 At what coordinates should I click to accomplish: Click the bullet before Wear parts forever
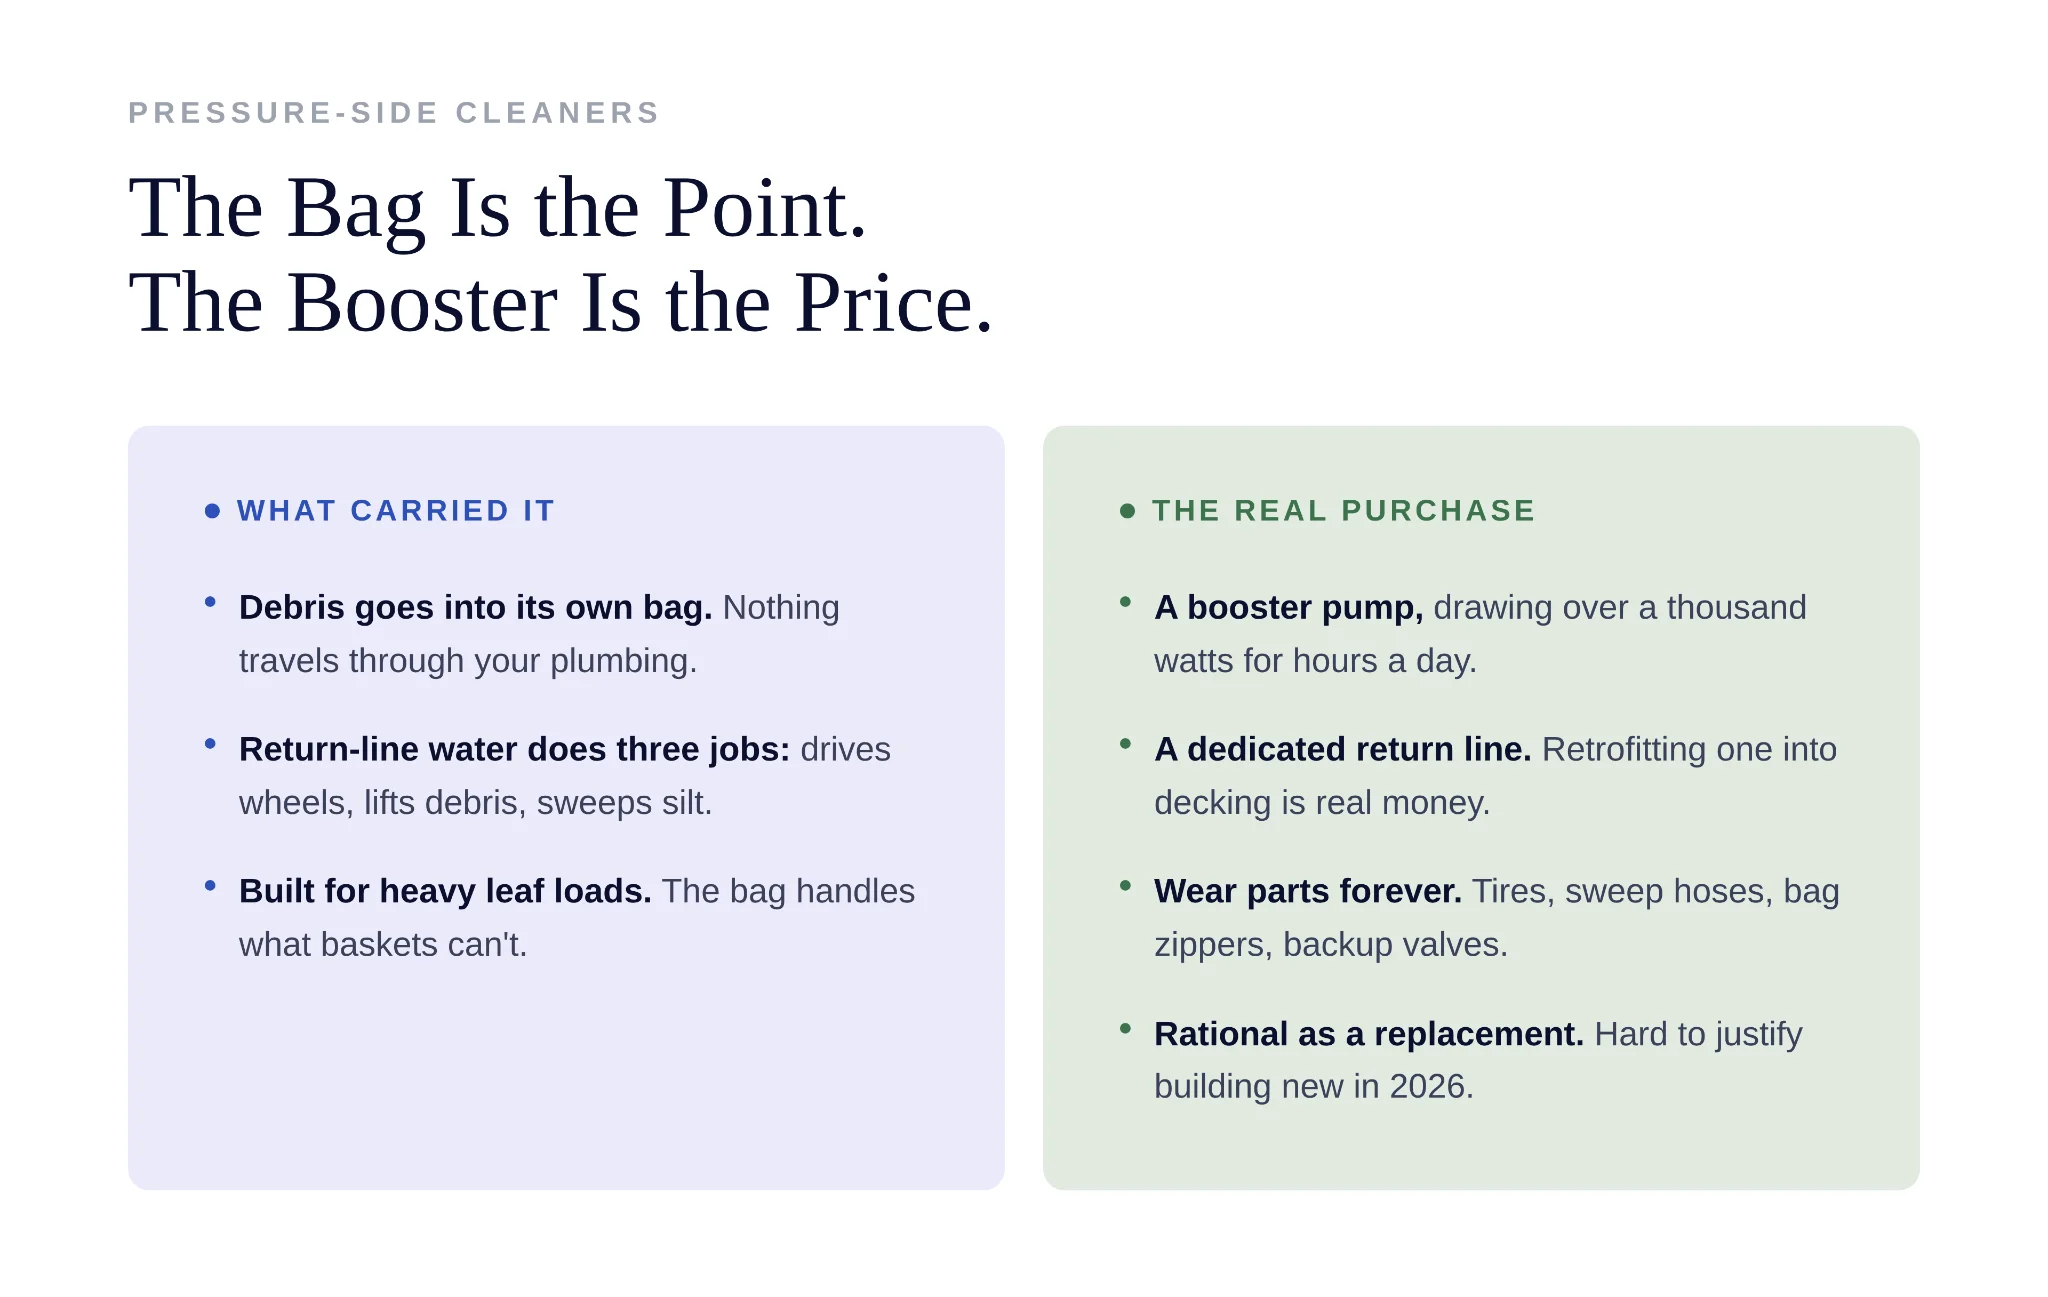[1125, 886]
